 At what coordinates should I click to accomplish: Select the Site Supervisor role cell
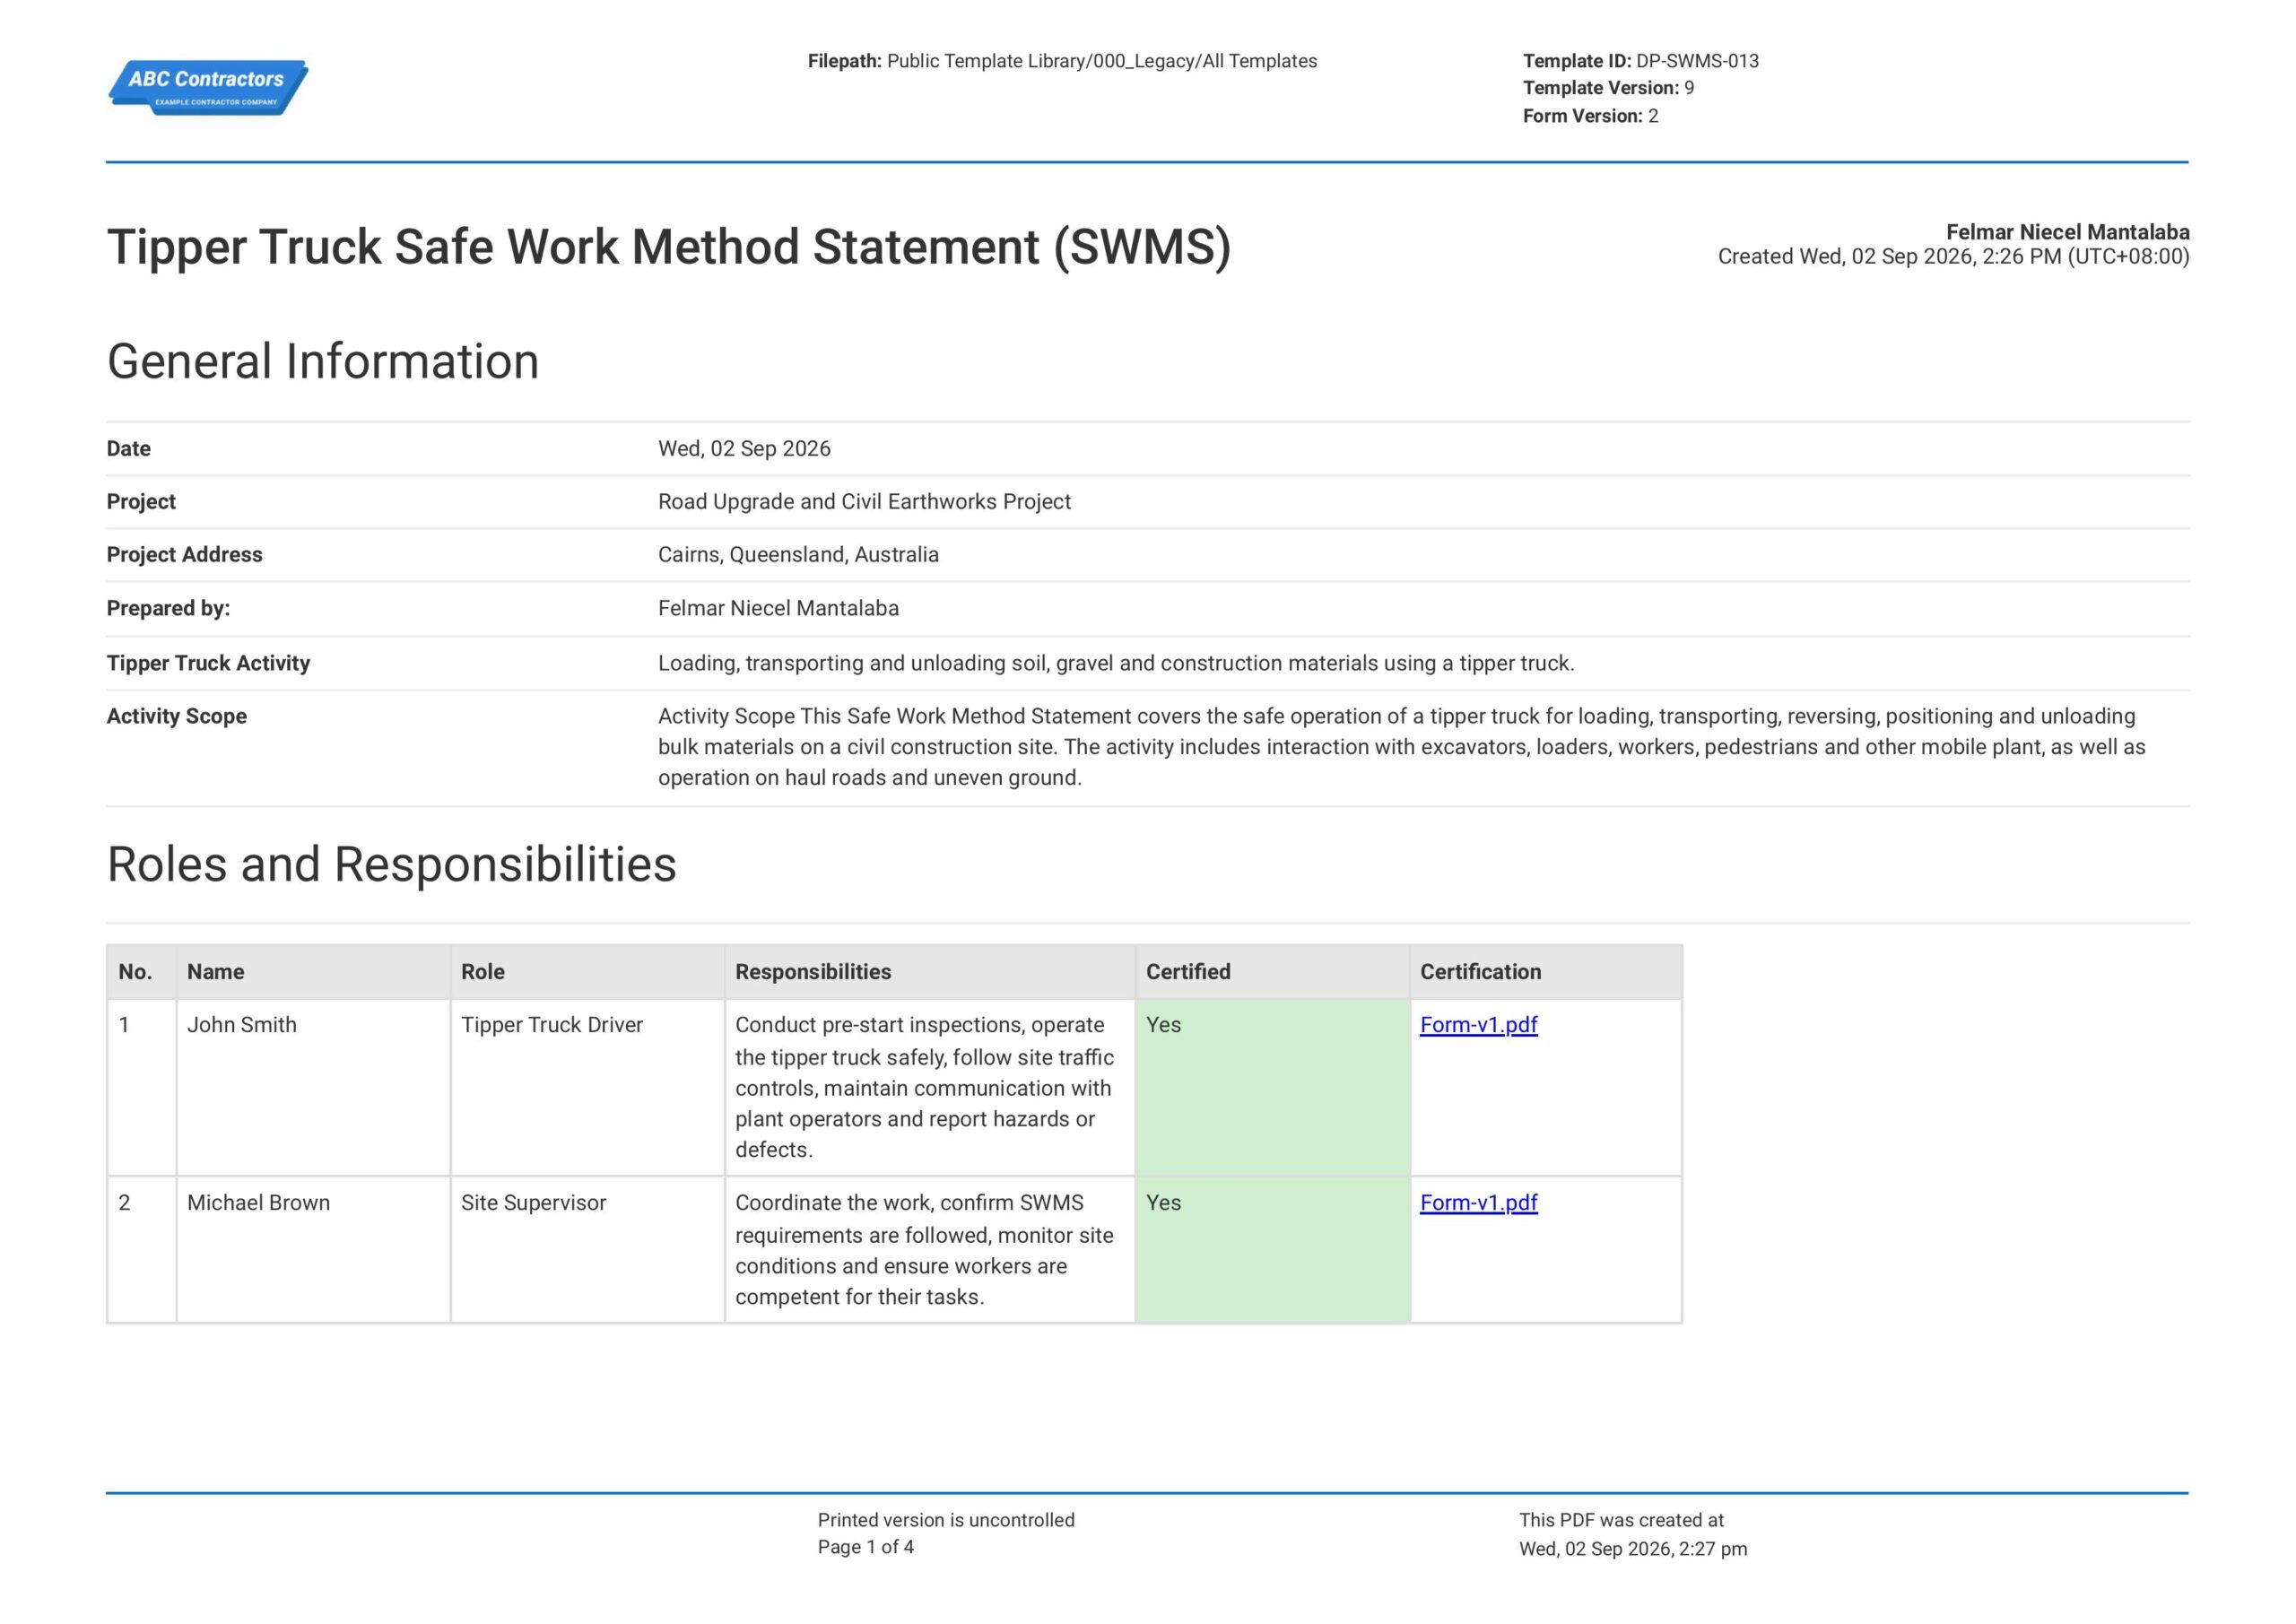click(x=588, y=1250)
